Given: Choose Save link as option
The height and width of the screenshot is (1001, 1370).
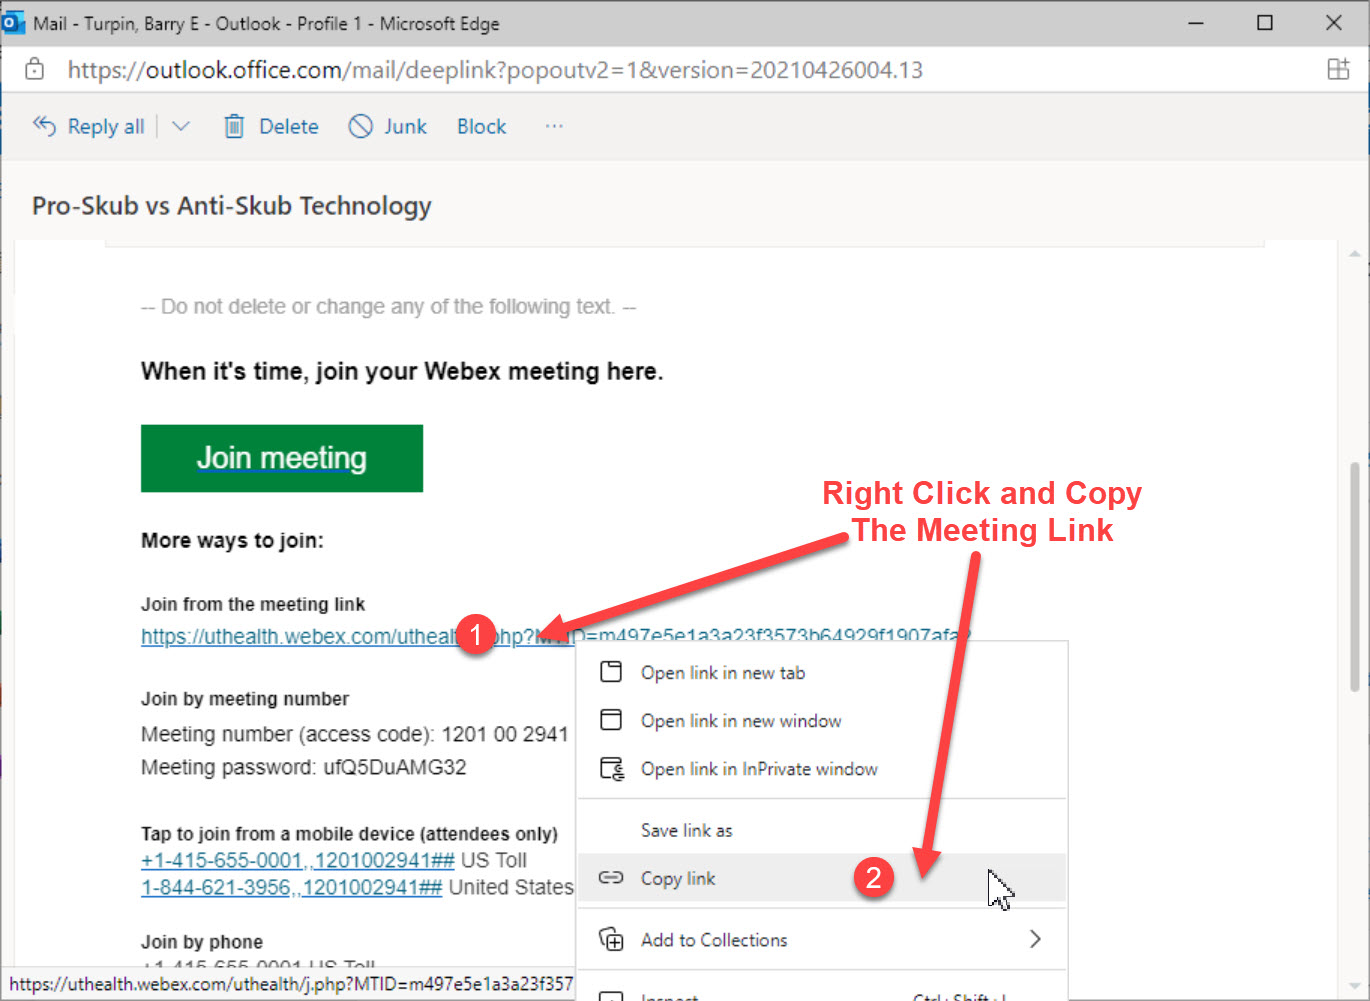Looking at the screenshot, I should coord(686,830).
